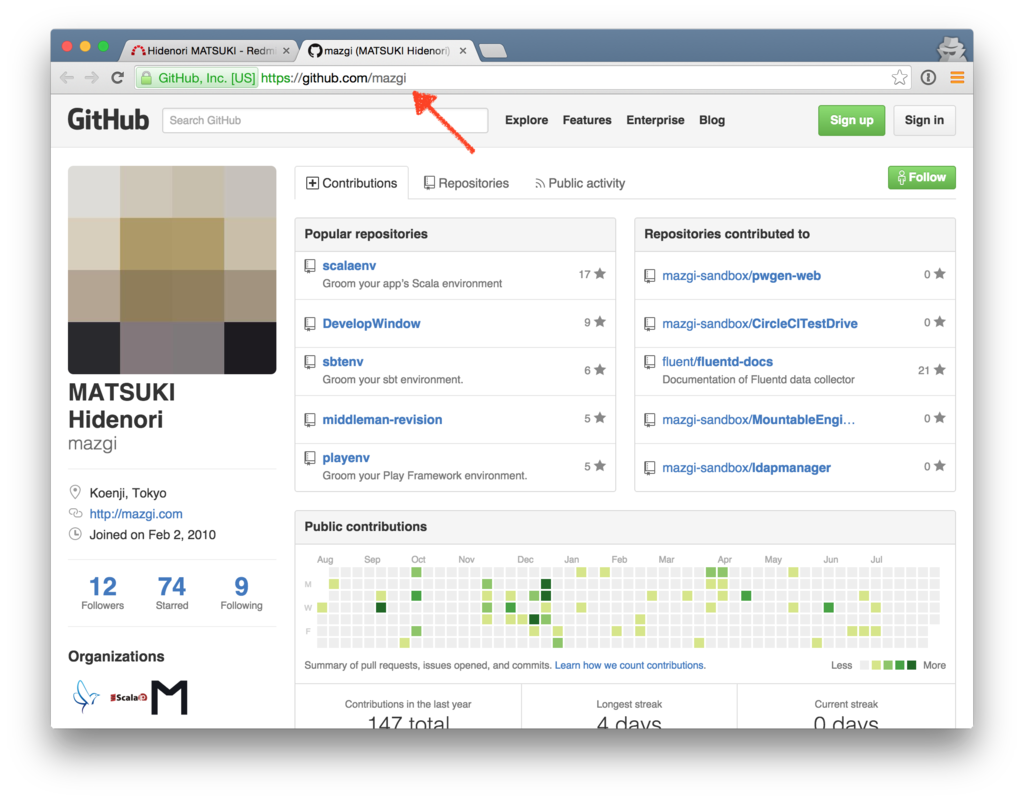The image size is (1024, 801).
Task: Click repo icon beside sbtenv
Action: click(310, 362)
